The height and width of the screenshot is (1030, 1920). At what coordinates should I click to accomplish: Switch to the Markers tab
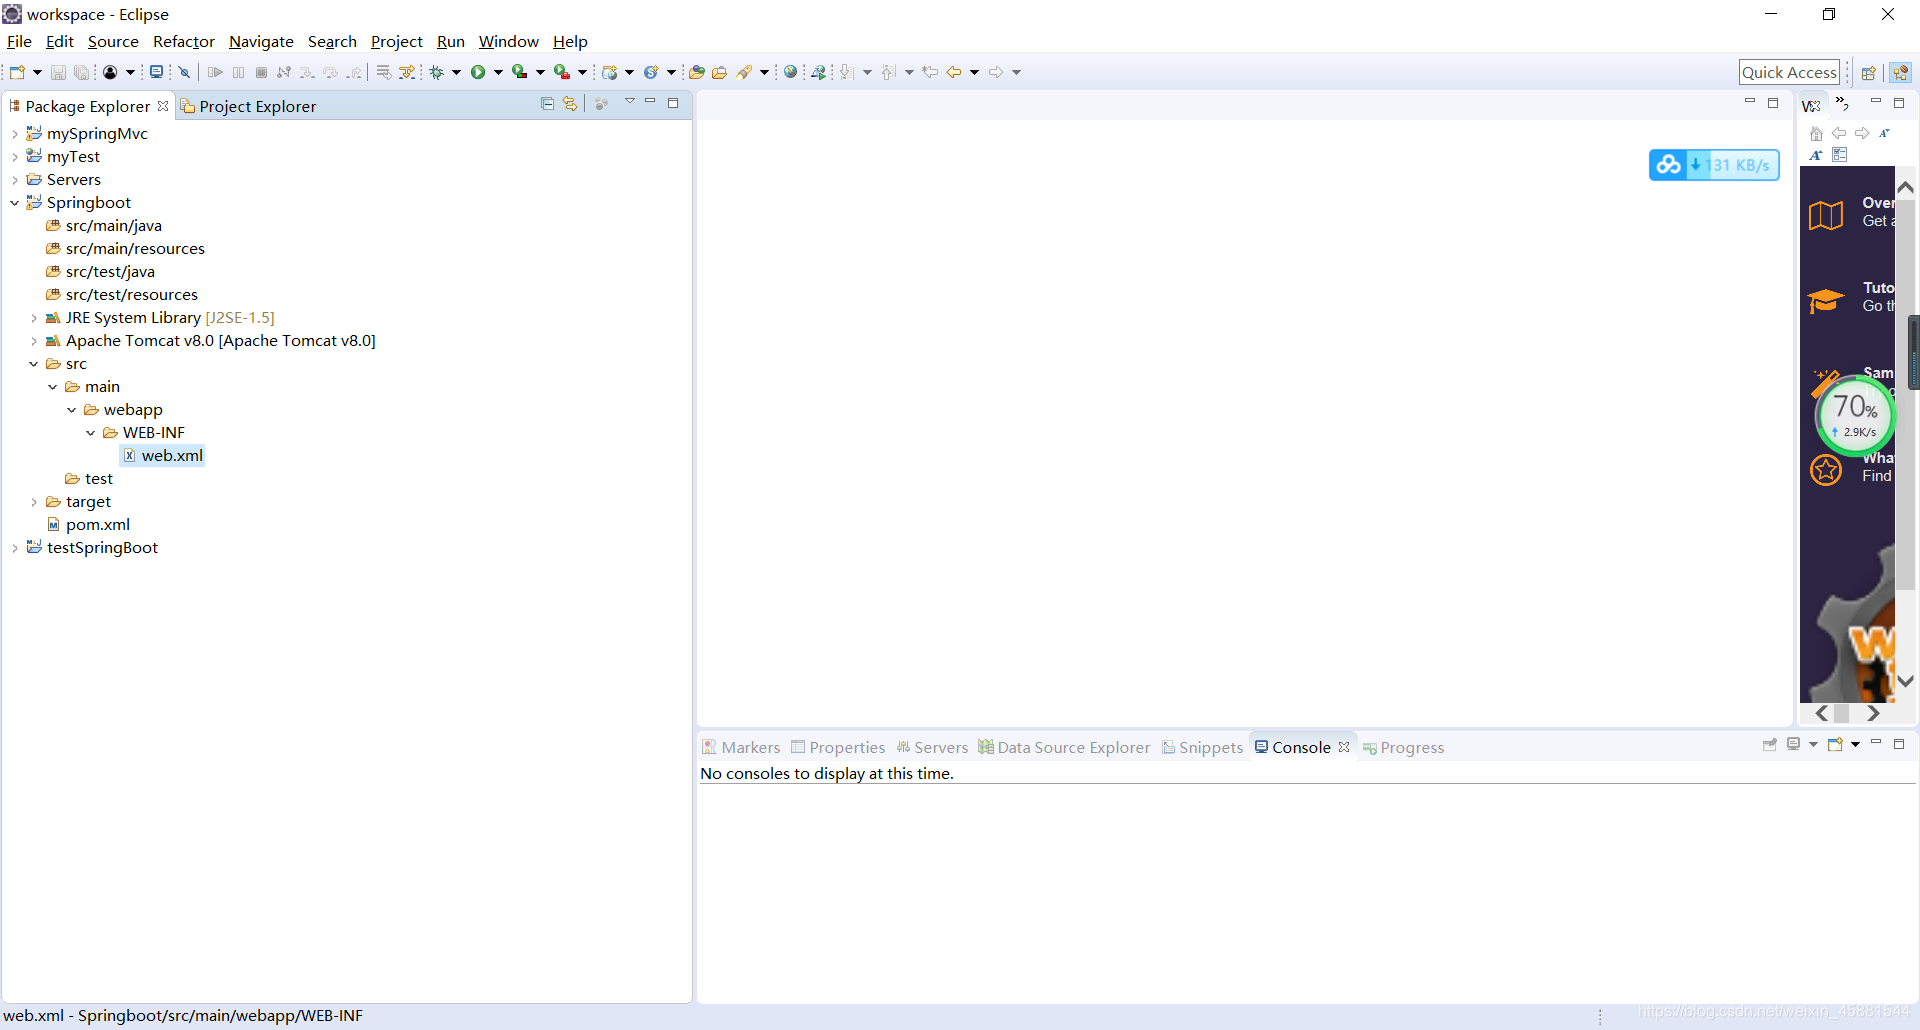click(x=741, y=747)
